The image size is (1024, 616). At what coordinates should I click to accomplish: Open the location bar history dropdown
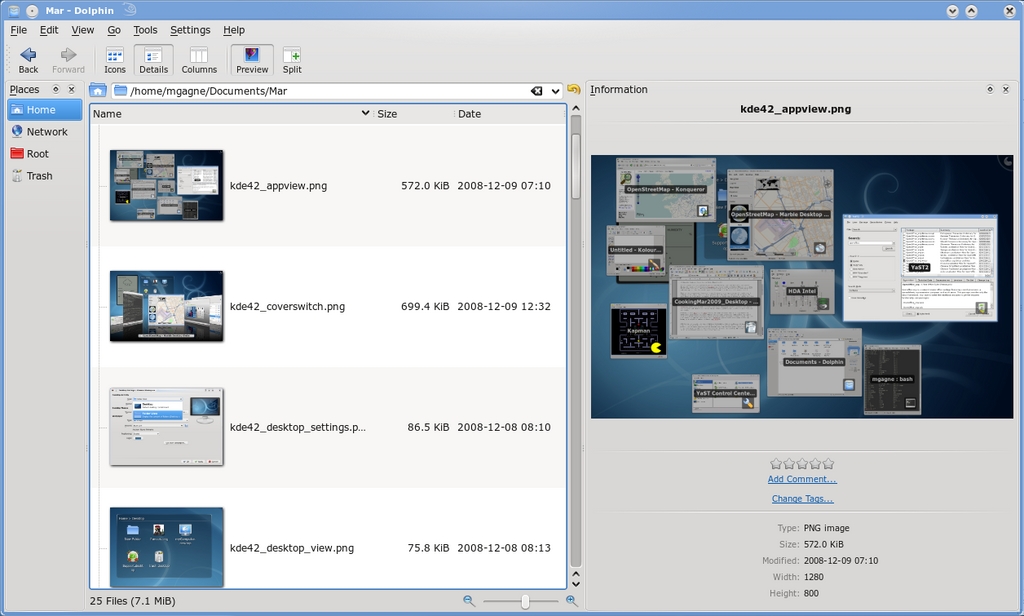(x=556, y=91)
